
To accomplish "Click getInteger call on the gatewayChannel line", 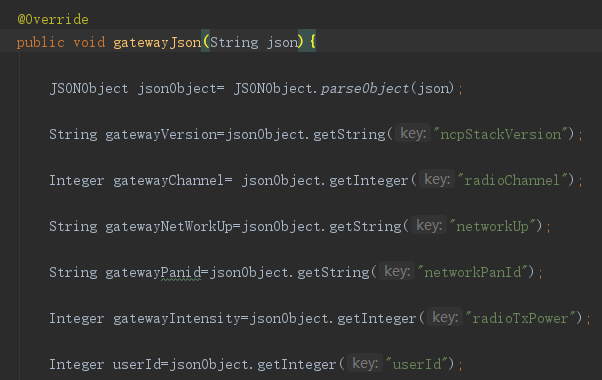I will 369,180.
